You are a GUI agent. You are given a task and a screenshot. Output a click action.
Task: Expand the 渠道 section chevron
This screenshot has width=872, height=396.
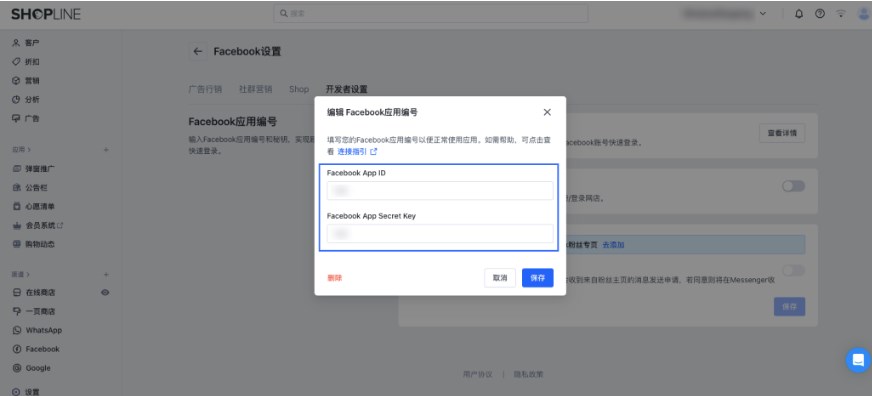point(29,275)
